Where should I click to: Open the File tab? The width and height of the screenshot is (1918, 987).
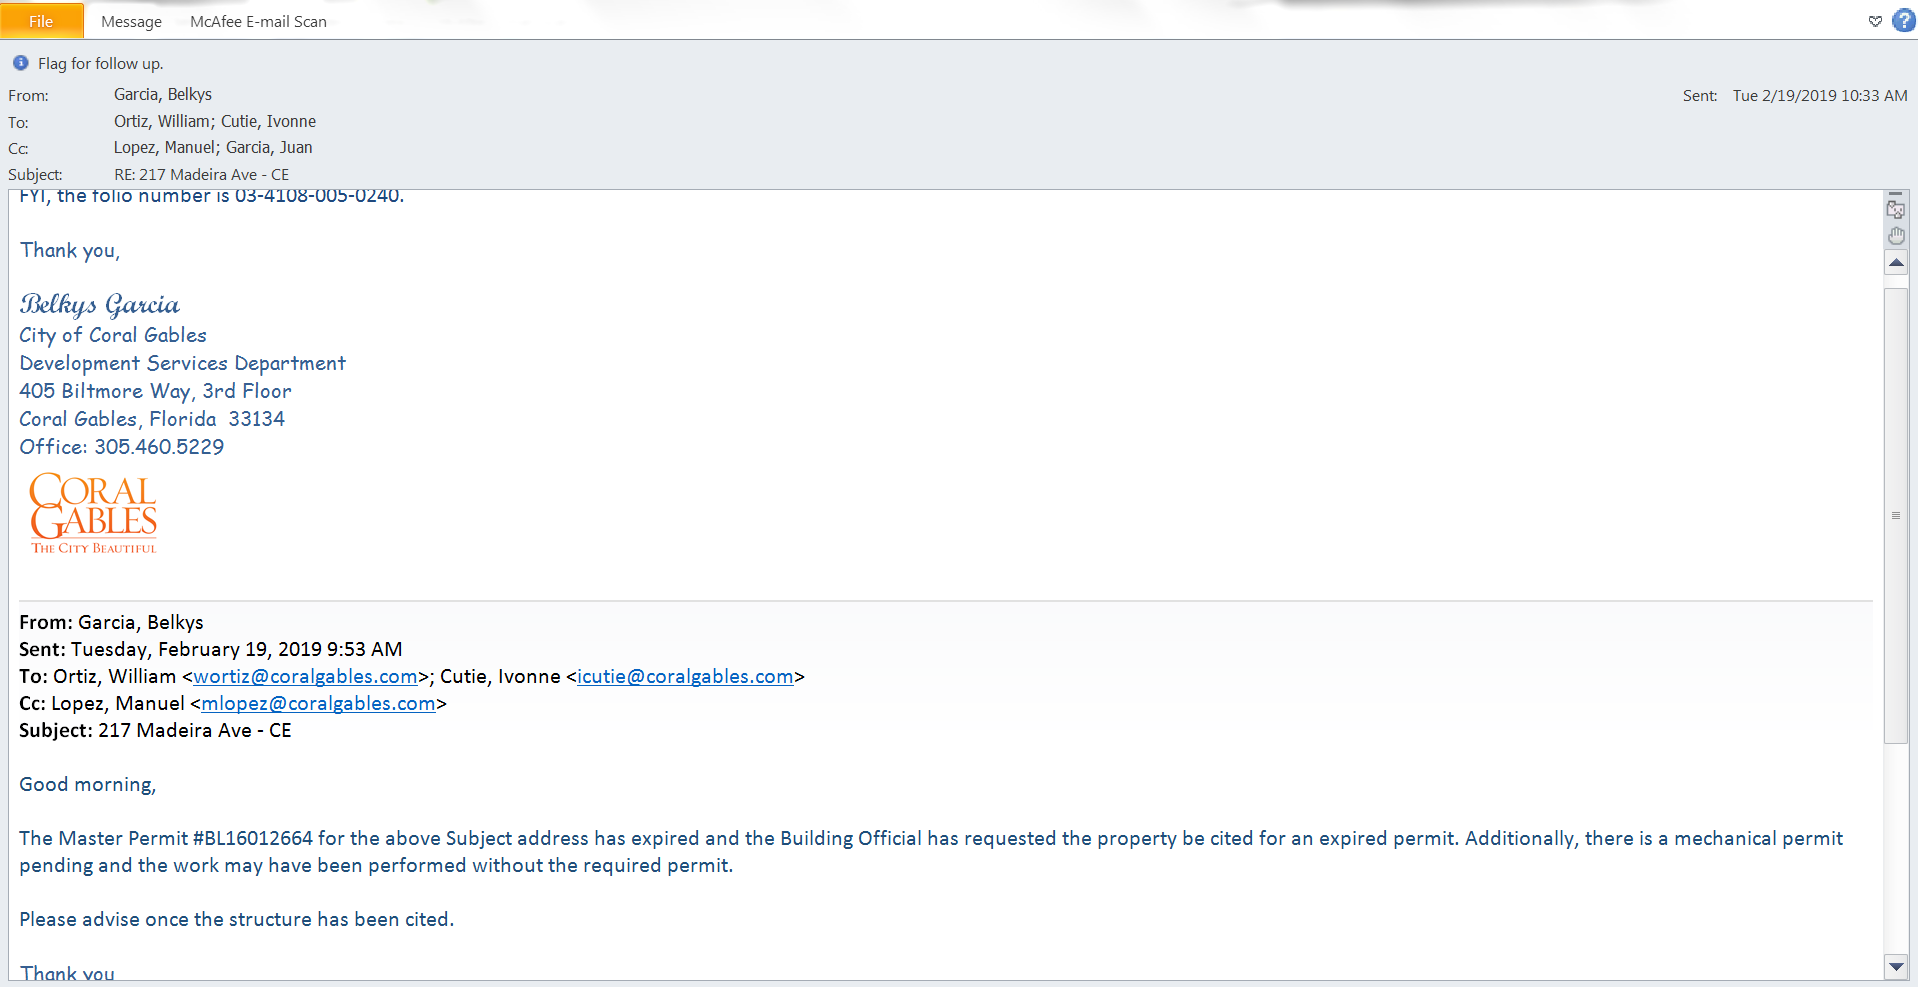[41, 21]
